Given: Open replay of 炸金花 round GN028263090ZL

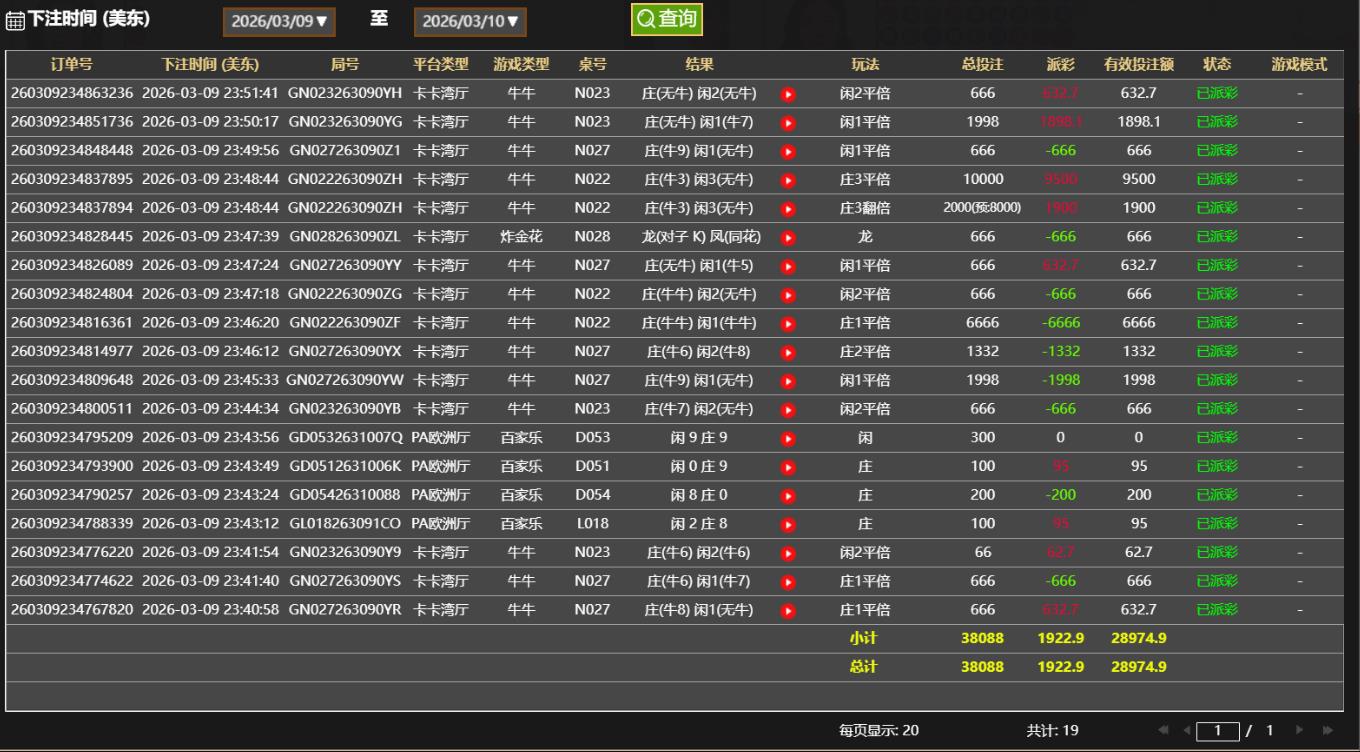Looking at the screenshot, I should pyautogui.click(x=788, y=238).
